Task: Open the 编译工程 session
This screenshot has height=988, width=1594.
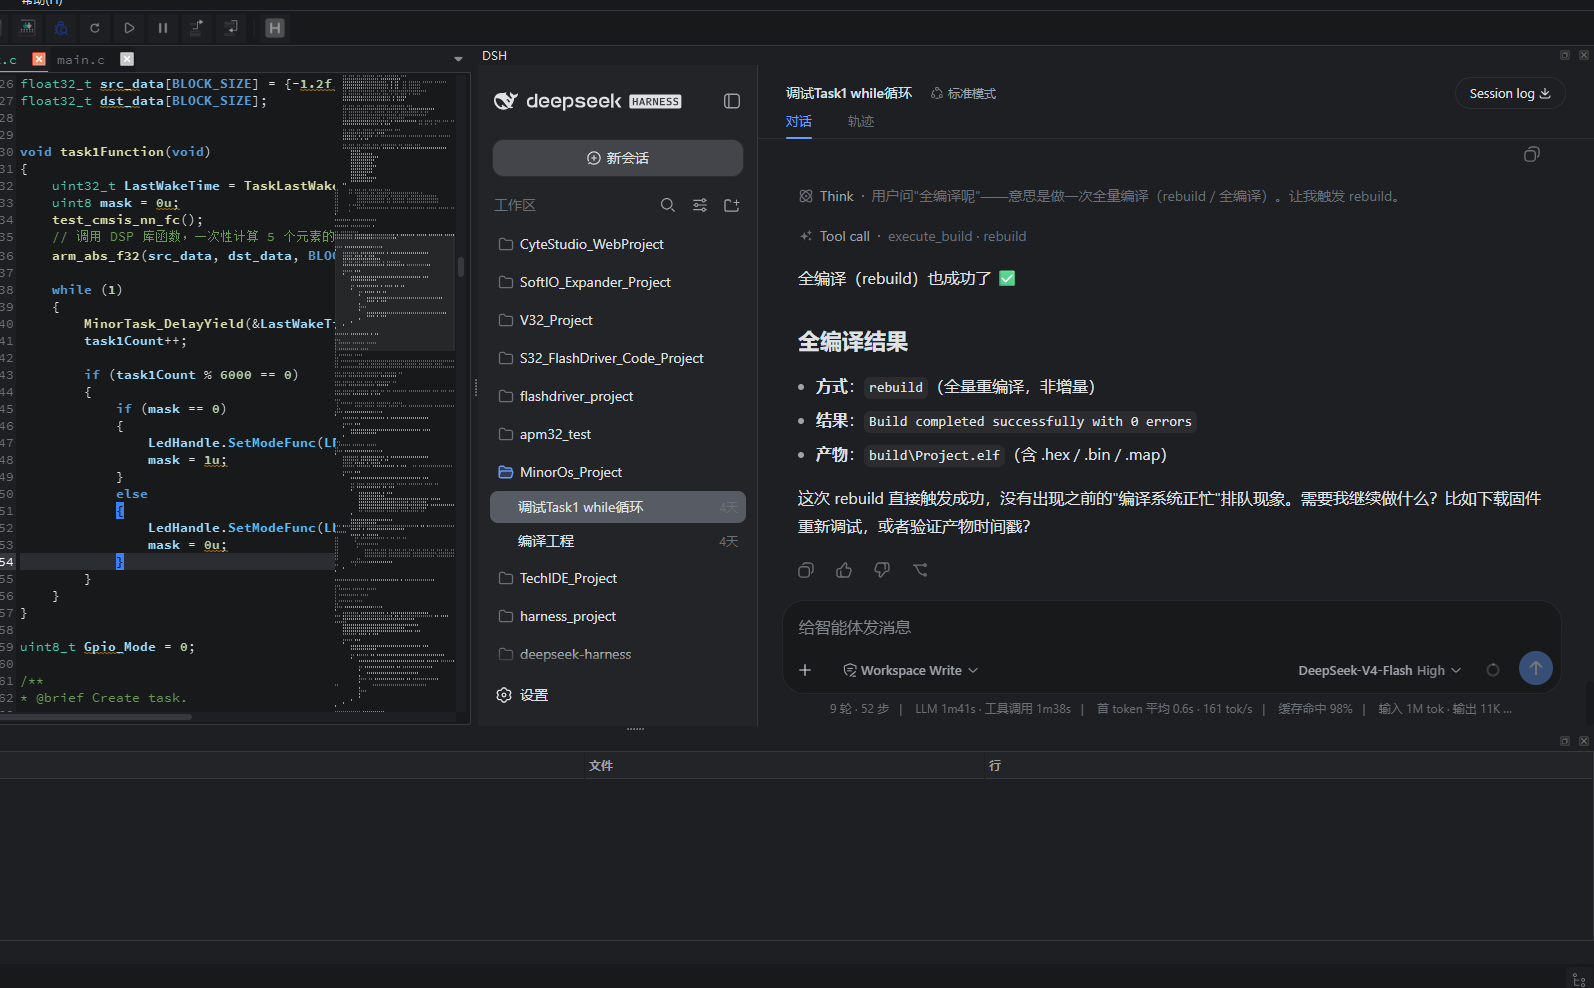Action: click(x=618, y=541)
